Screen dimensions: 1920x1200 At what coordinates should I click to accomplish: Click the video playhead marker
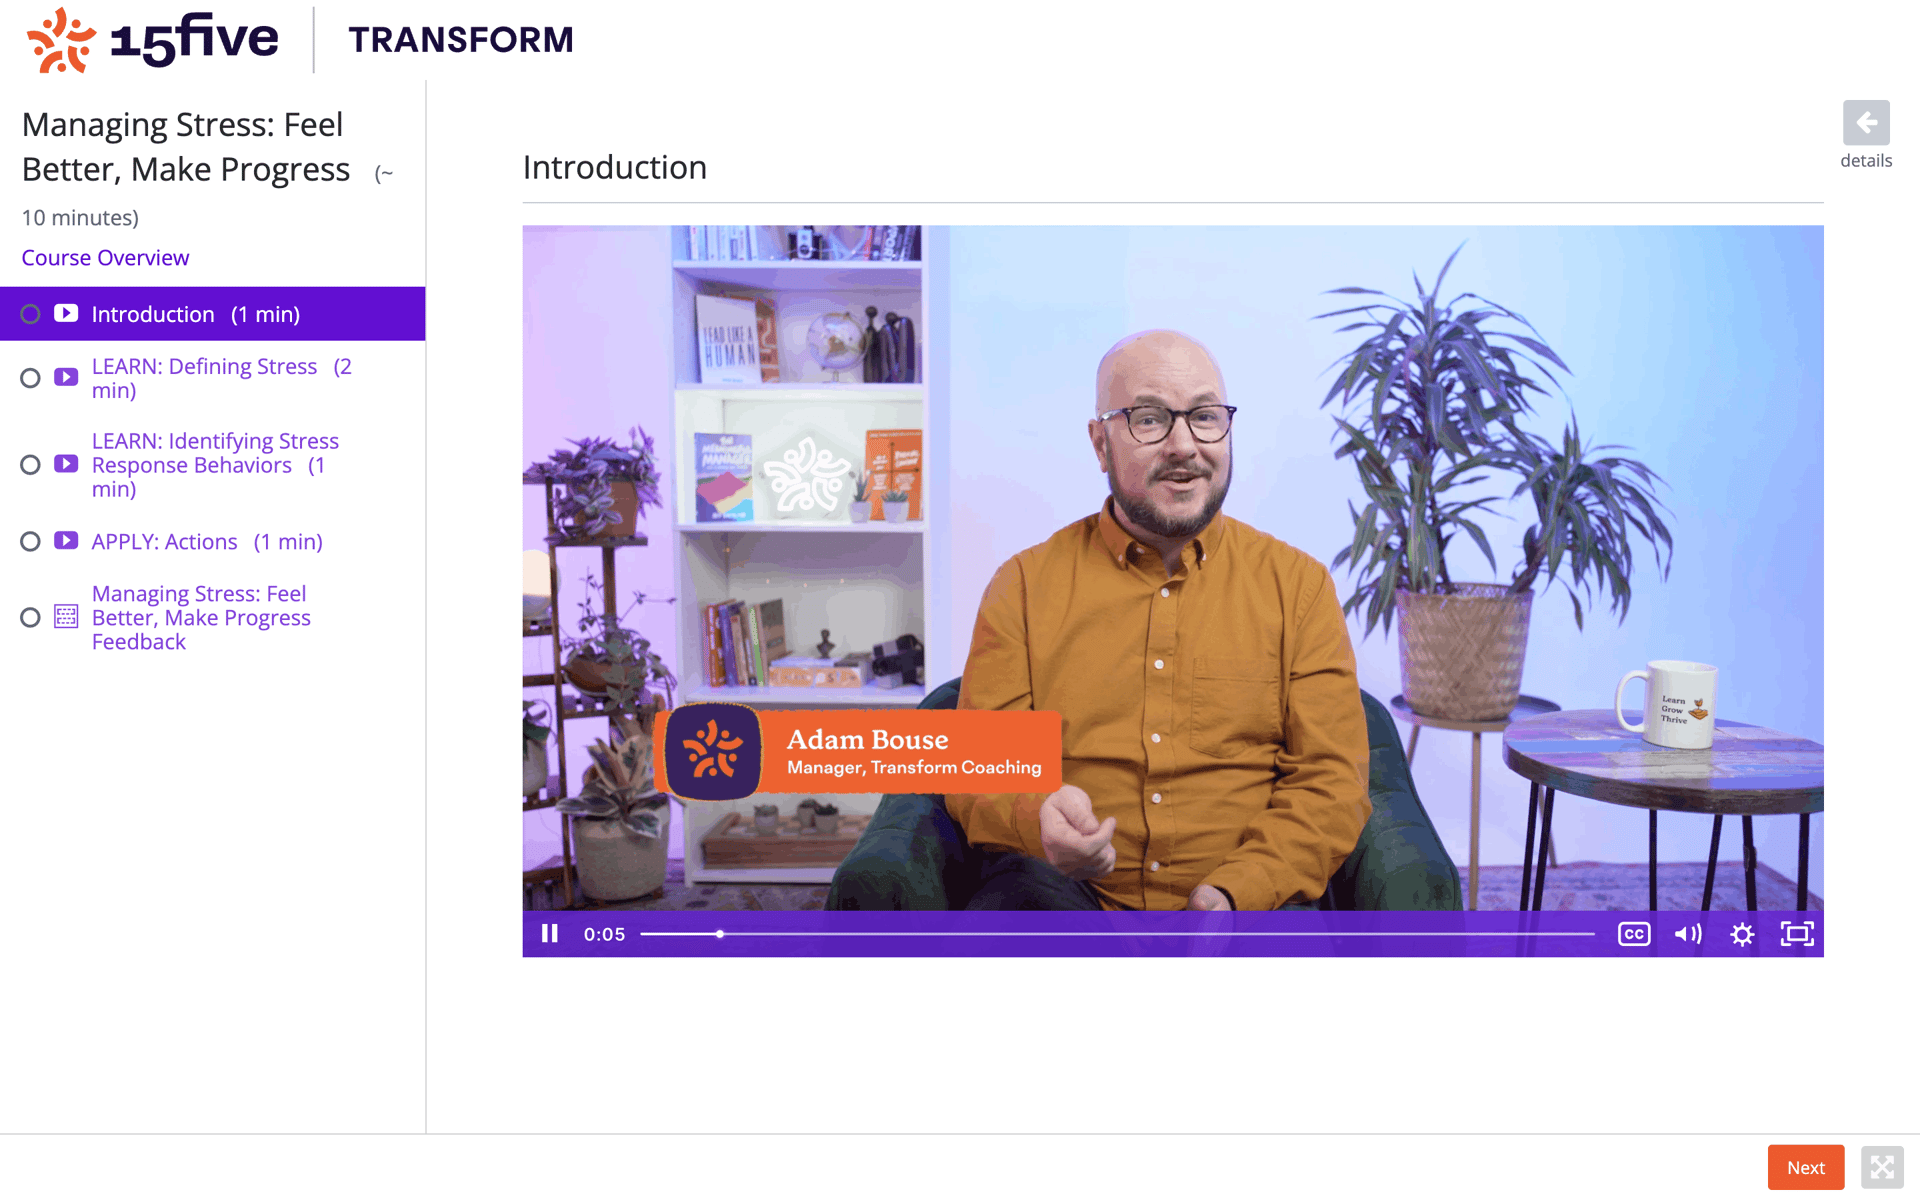(x=719, y=934)
